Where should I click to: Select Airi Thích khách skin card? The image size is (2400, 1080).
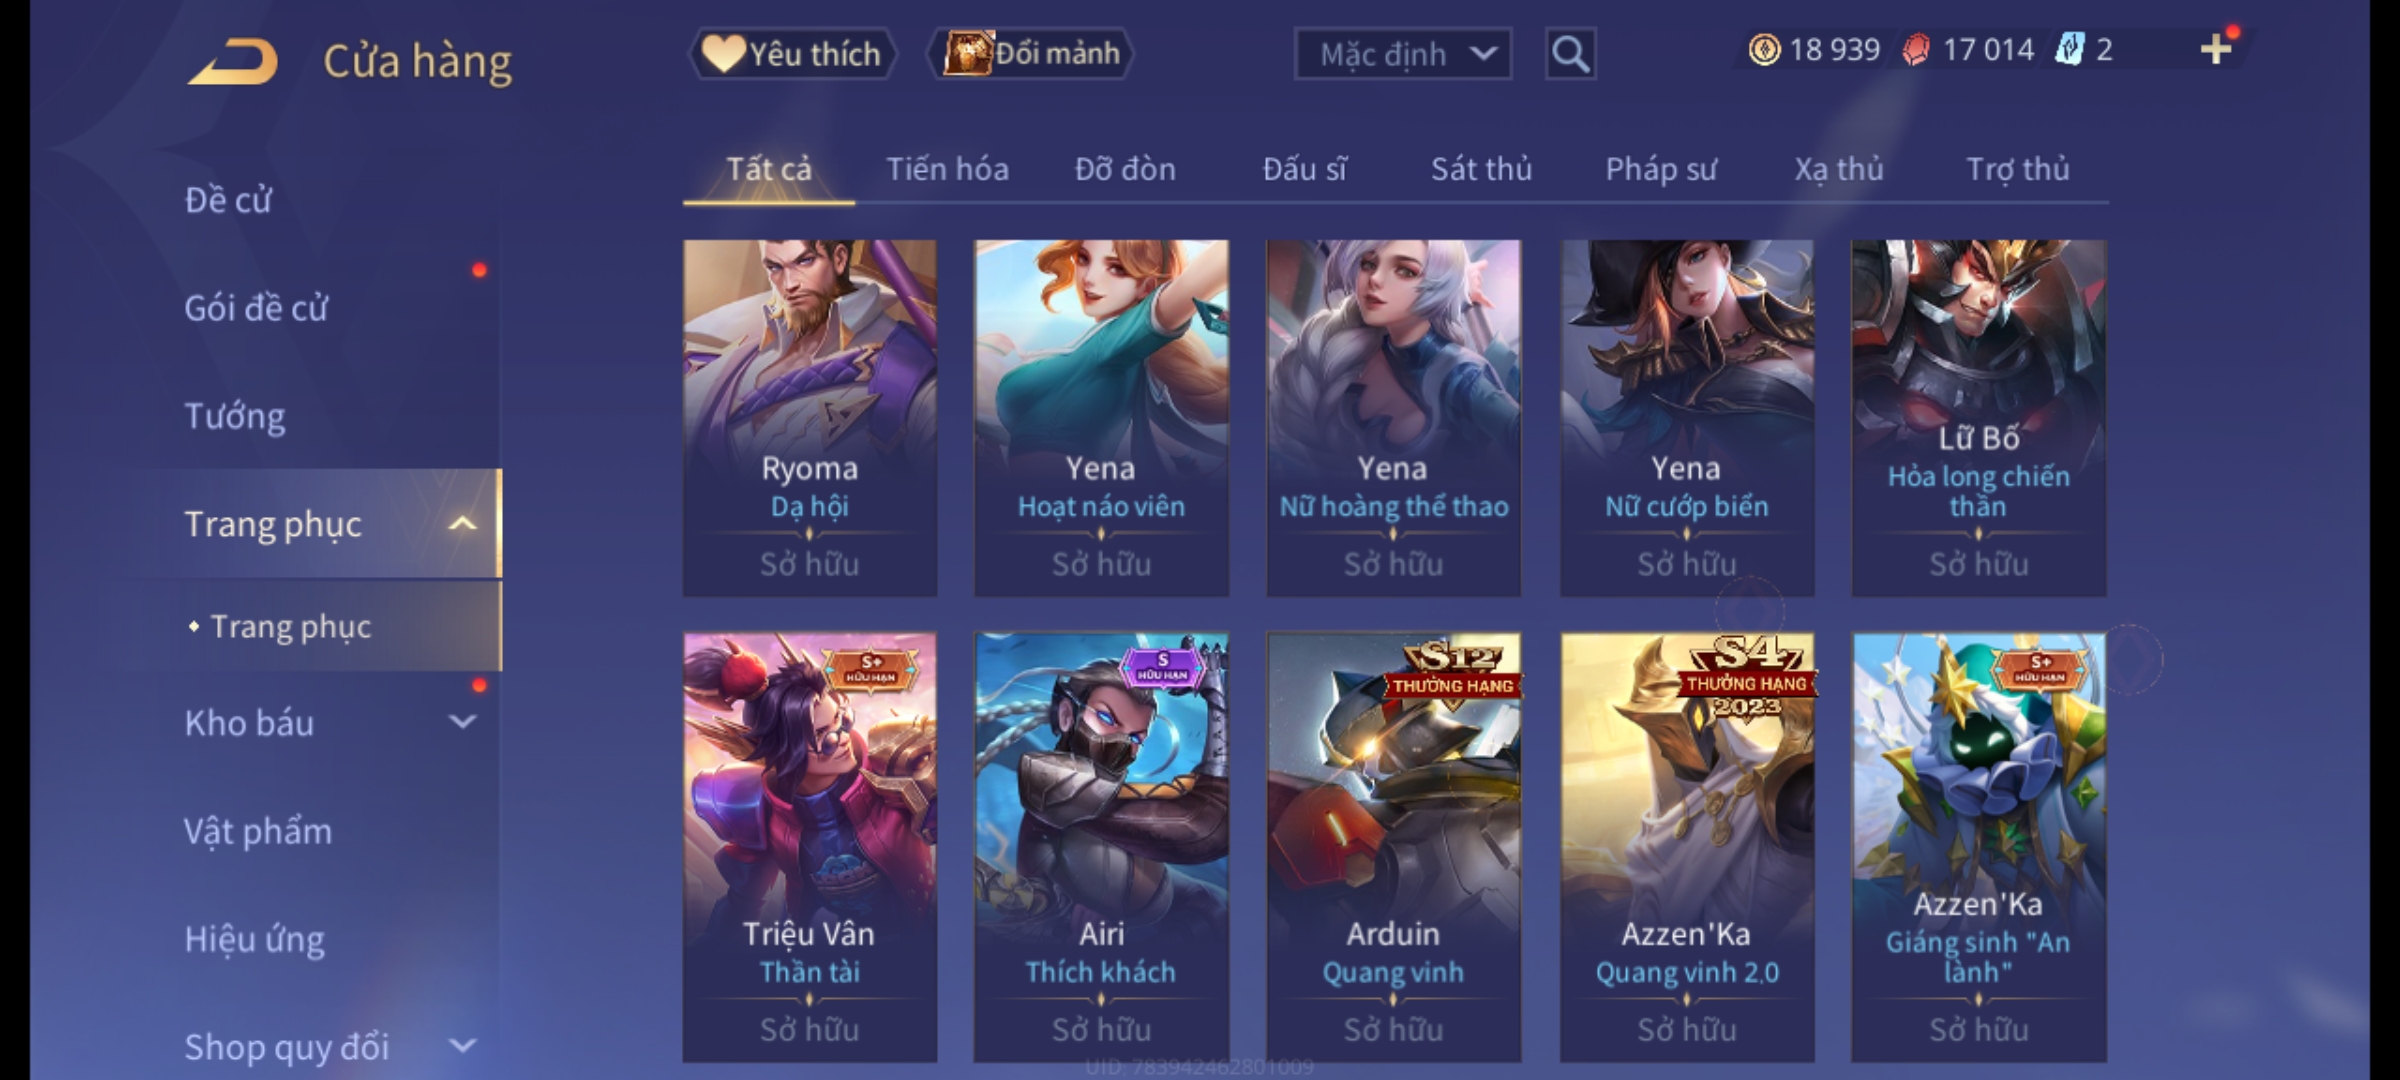tap(1101, 846)
